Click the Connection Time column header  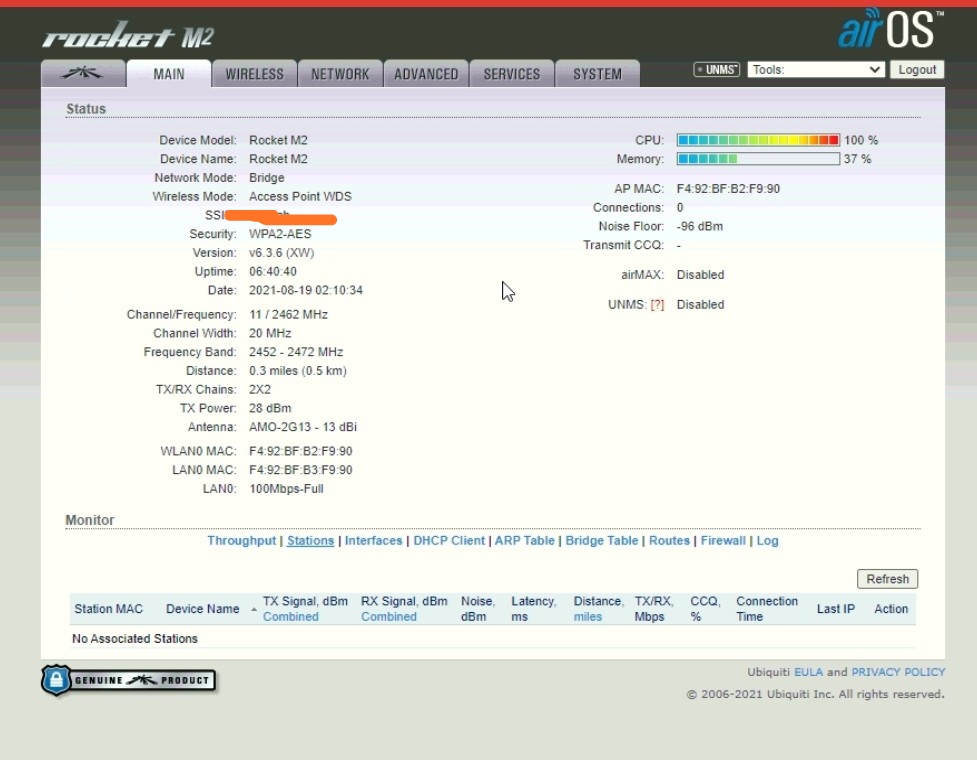767,609
